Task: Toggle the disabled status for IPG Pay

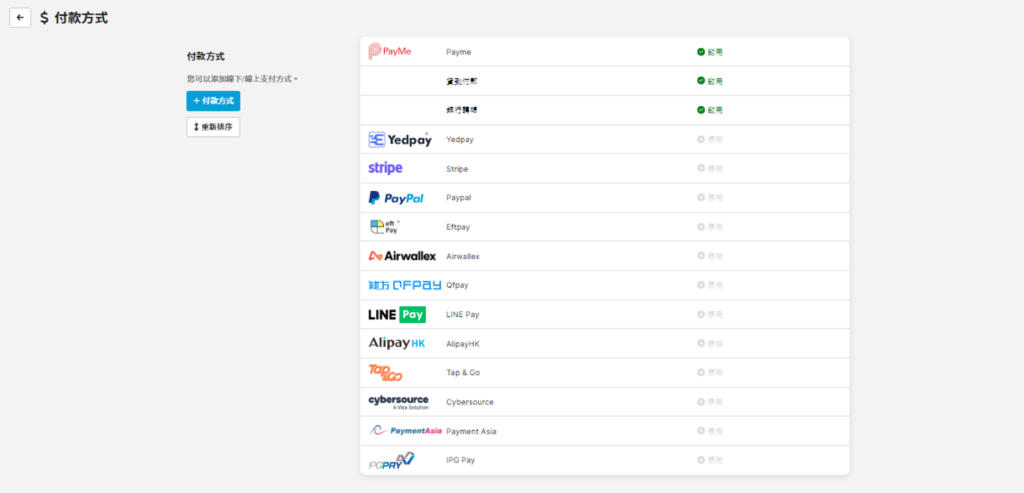Action: click(x=709, y=460)
